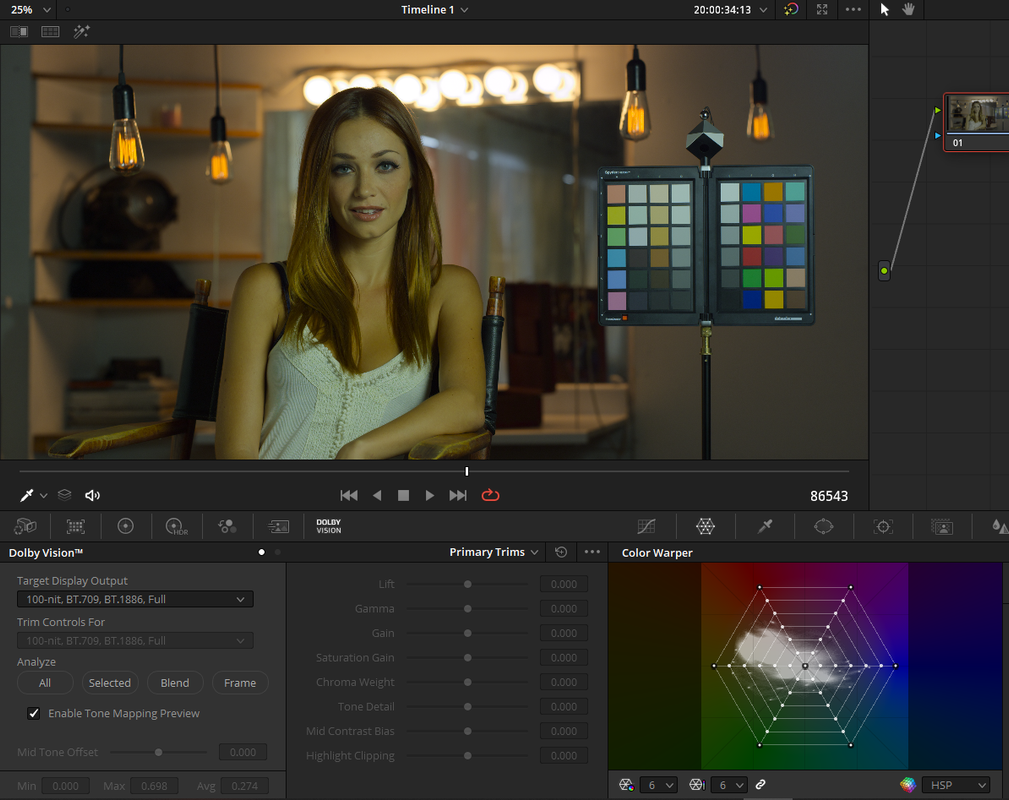Toggle bypass color grades and effects
The height and width of the screenshot is (800, 1009).
pos(791,9)
